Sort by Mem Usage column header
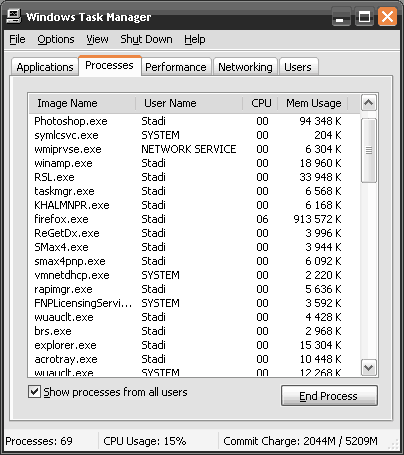The image size is (404, 455). [313, 103]
